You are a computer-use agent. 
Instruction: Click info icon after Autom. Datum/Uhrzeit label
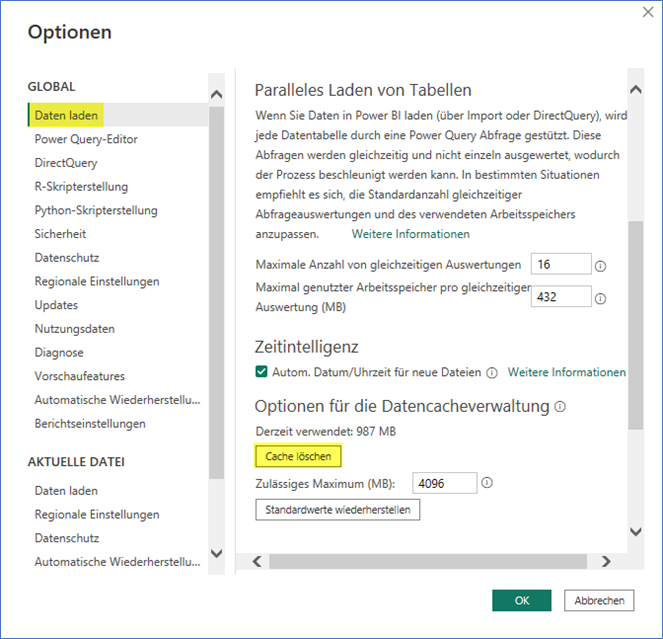pyautogui.click(x=492, y=373)
